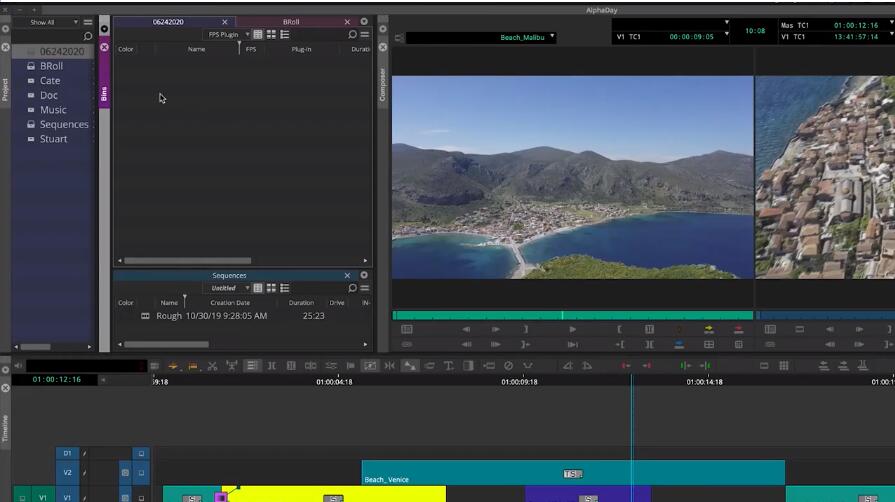Switch the Sequences bin to script view
Viewport: 895px width, 502px height.
[285, 288]
